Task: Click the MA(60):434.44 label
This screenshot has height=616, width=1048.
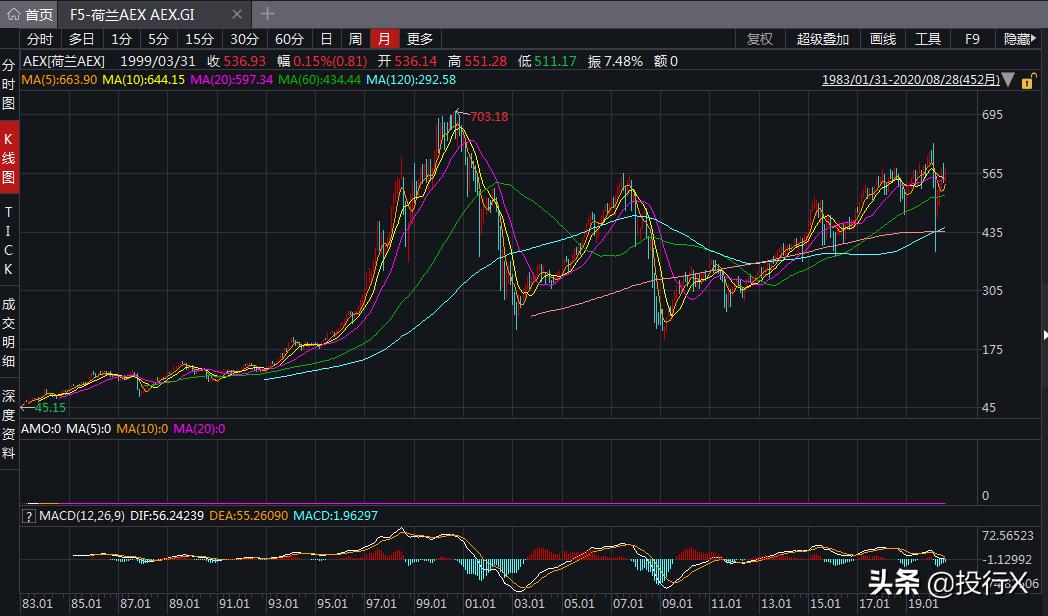Action: (319, 80)
